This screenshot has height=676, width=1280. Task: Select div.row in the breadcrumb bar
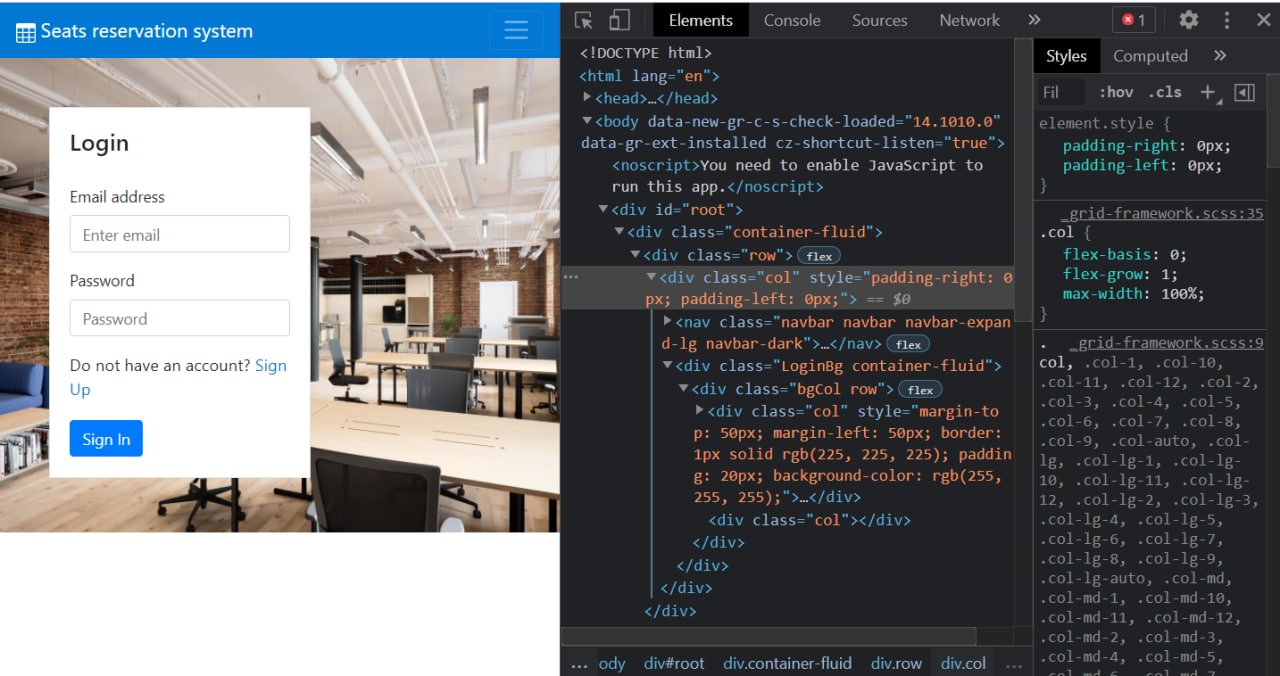(896, 663)
